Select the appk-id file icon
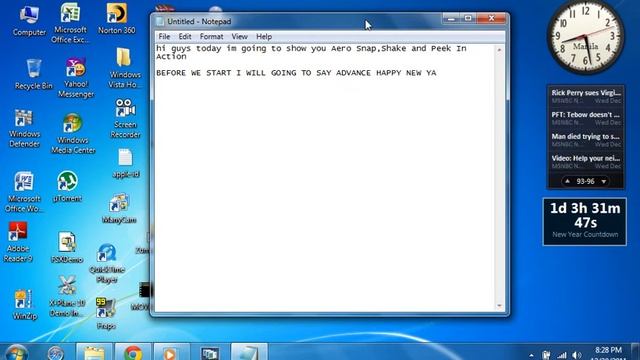The image size is (640, 360). pos(125,163)
